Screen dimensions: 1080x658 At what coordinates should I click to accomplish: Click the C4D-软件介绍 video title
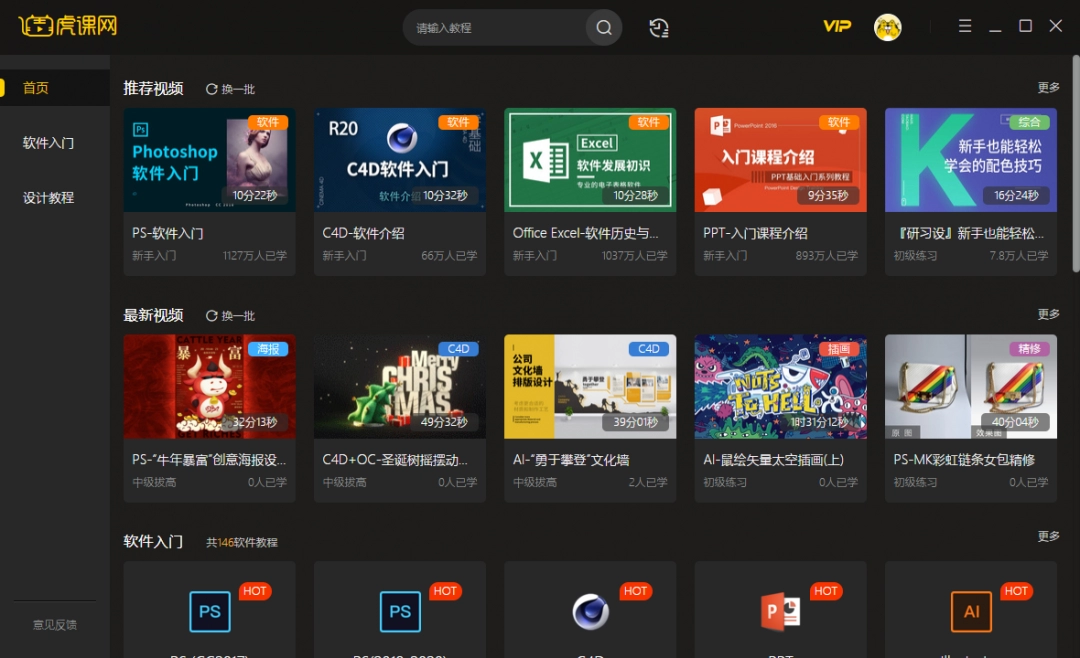point(364,234)
